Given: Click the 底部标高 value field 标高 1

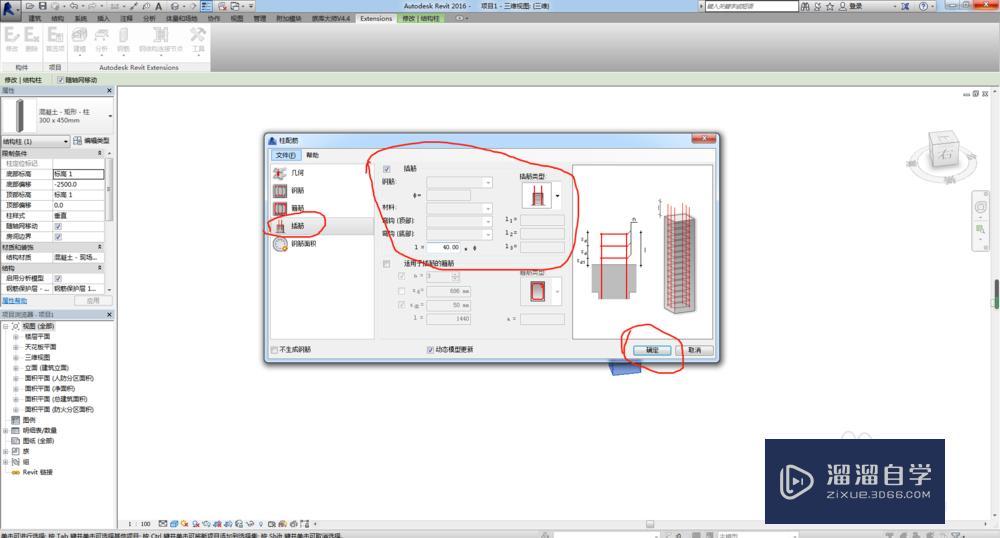Looking at the screenshot, I should (x=78, y=174).
